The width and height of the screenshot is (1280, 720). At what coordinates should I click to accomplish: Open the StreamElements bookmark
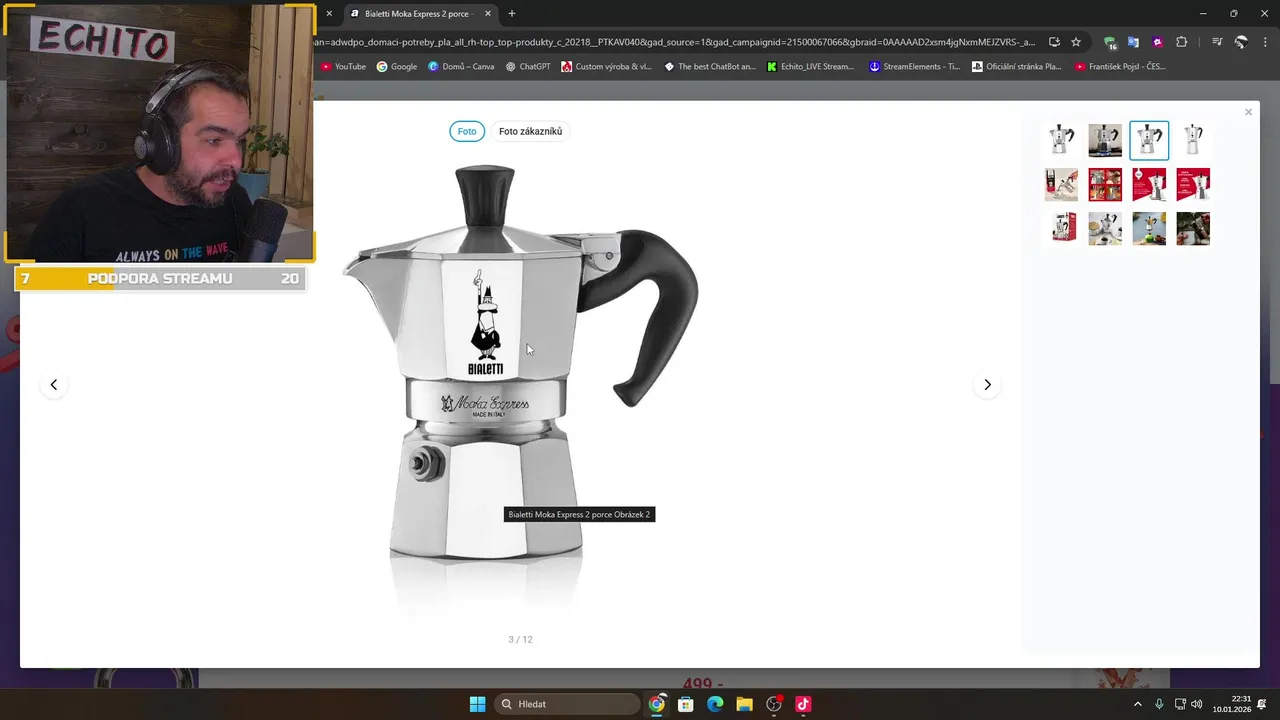[914, 67]
